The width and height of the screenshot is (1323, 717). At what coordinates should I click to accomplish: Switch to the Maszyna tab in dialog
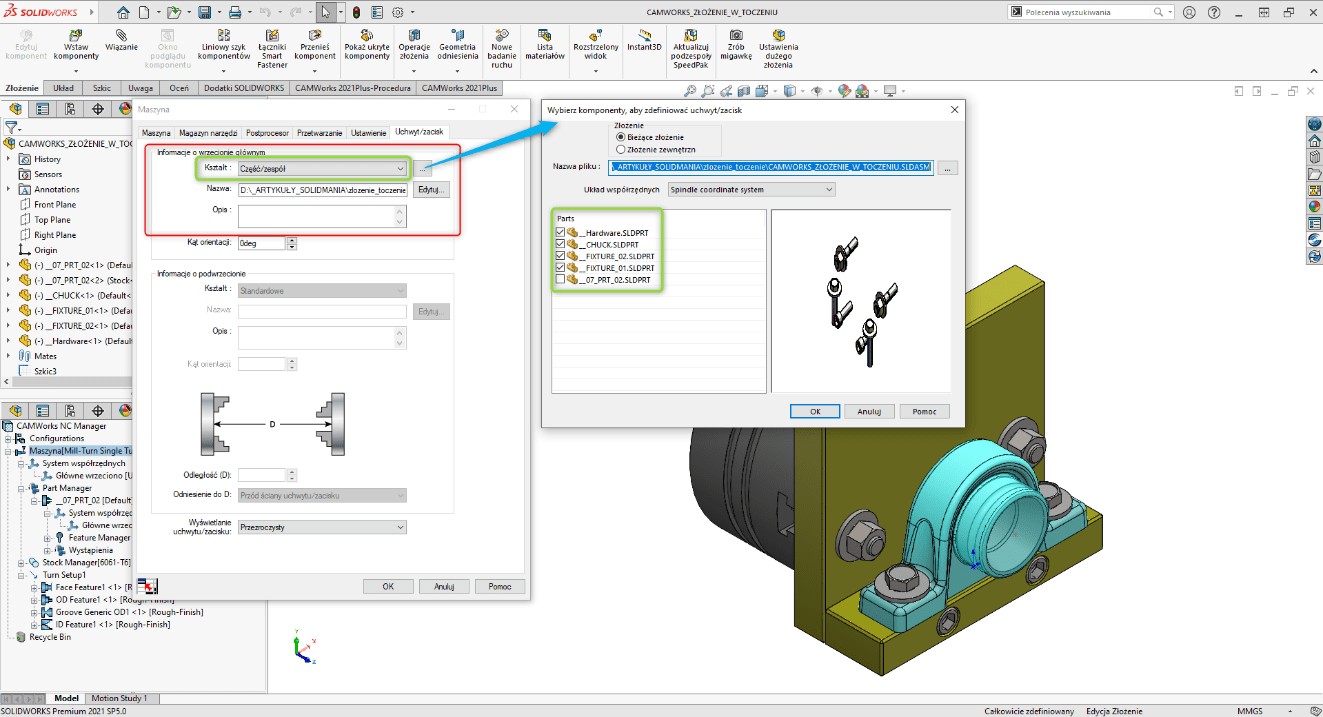(156, 132)
